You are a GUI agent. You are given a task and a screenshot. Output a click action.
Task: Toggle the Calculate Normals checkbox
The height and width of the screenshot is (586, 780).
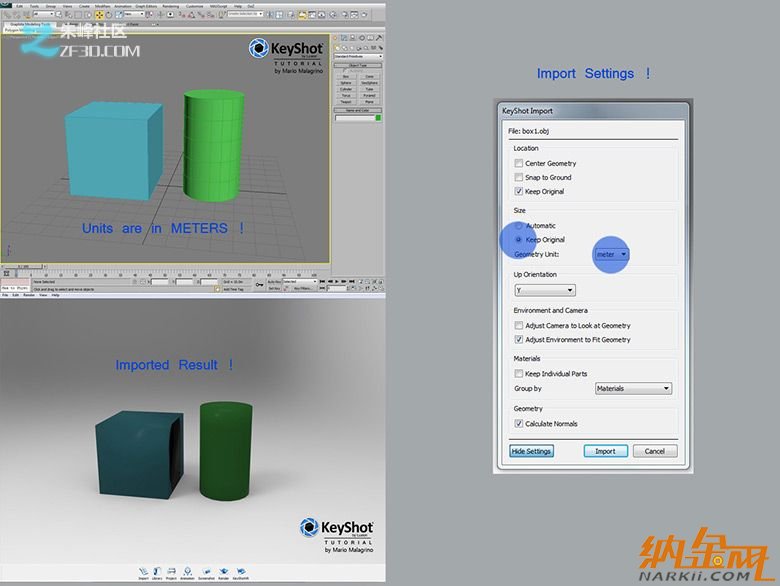pos(518,424)
